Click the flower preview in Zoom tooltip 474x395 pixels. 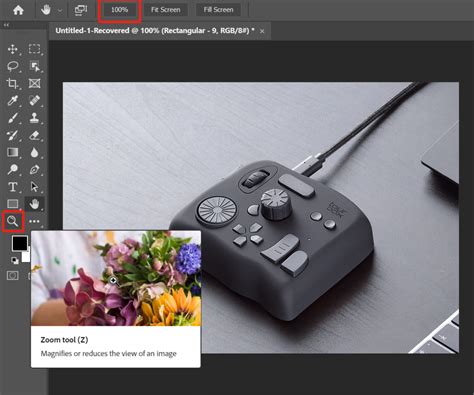tap(116, 278)
